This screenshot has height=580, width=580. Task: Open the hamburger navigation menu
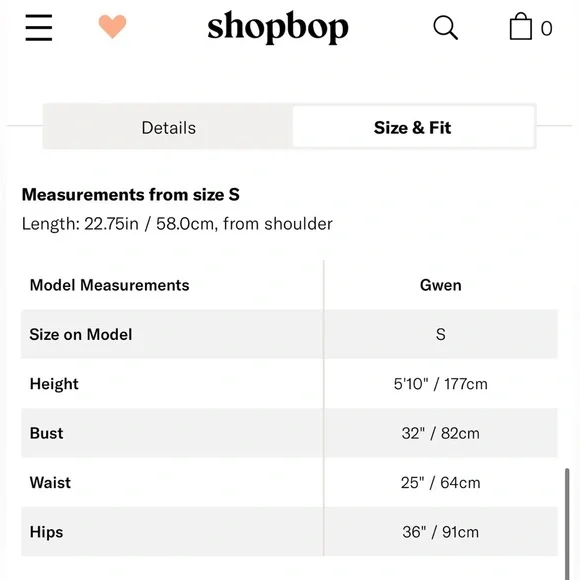pos(39,28)
